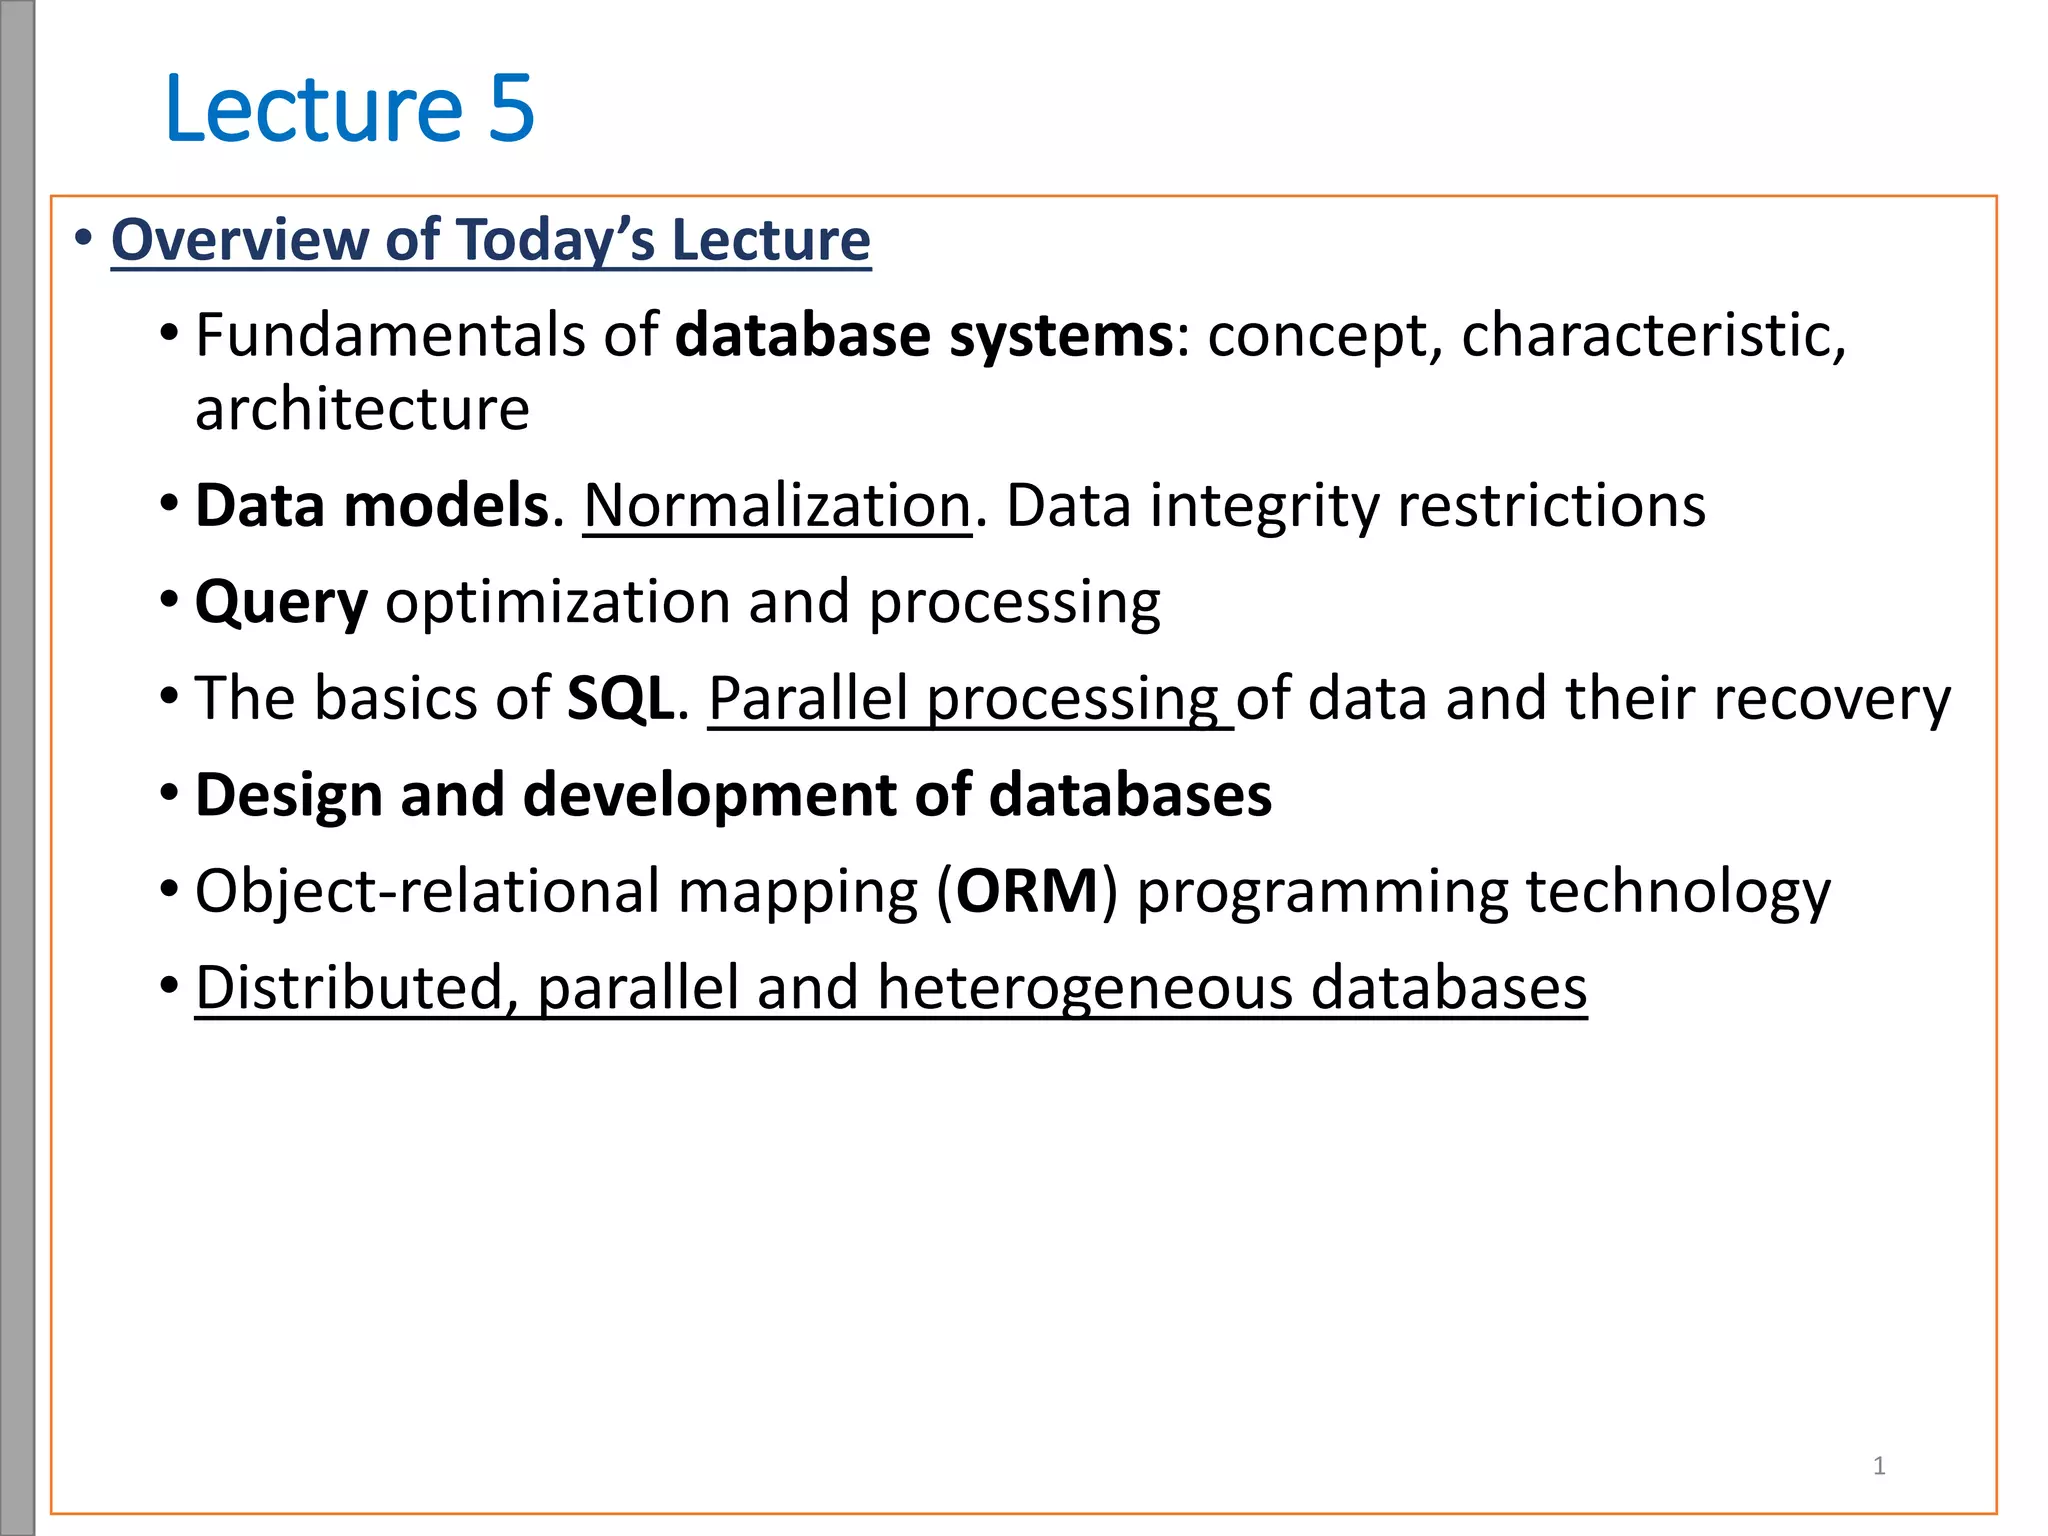Click the bold ORM abbreviation

pyautogui.click(x=1027, y=891)
